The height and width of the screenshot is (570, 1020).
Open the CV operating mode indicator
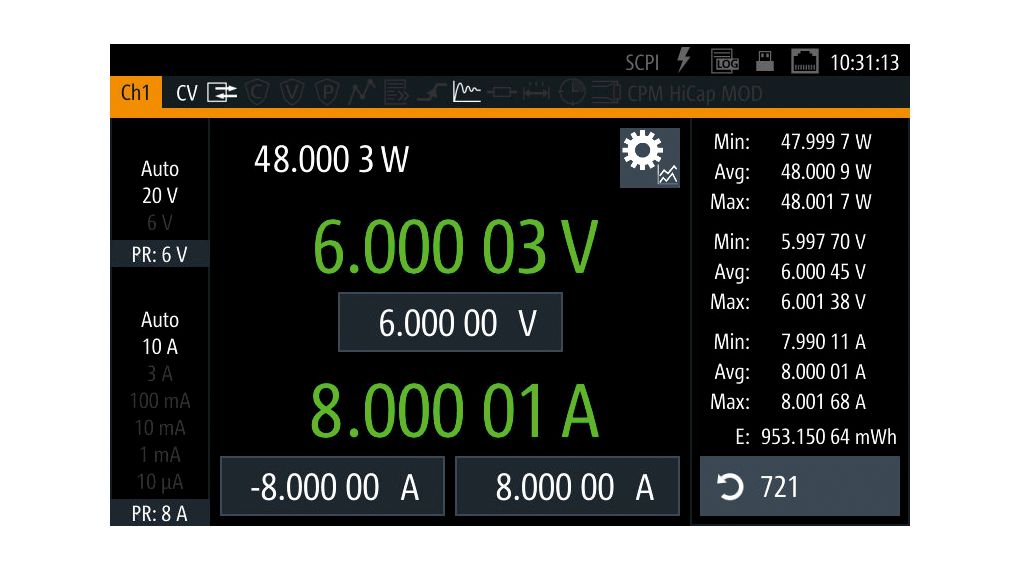(187, 93)
